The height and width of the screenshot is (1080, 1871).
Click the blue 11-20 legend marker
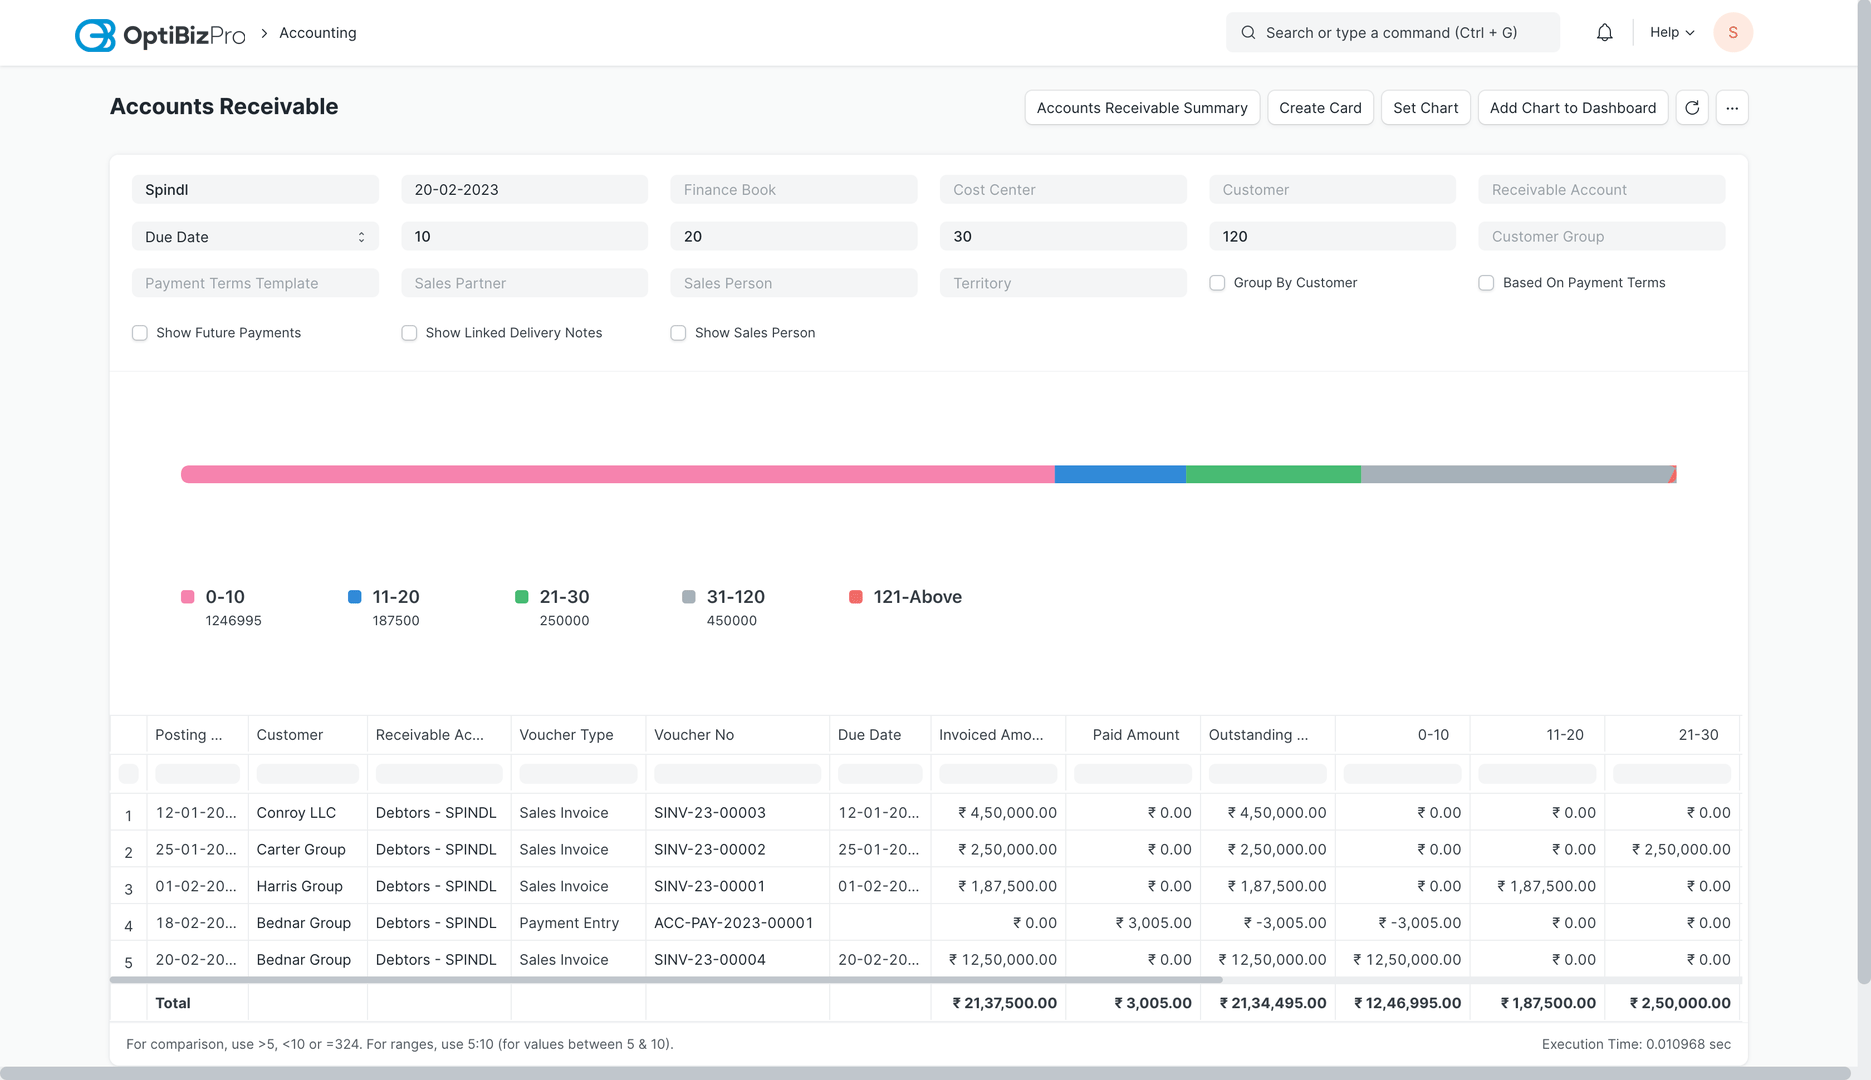point(354,597)
